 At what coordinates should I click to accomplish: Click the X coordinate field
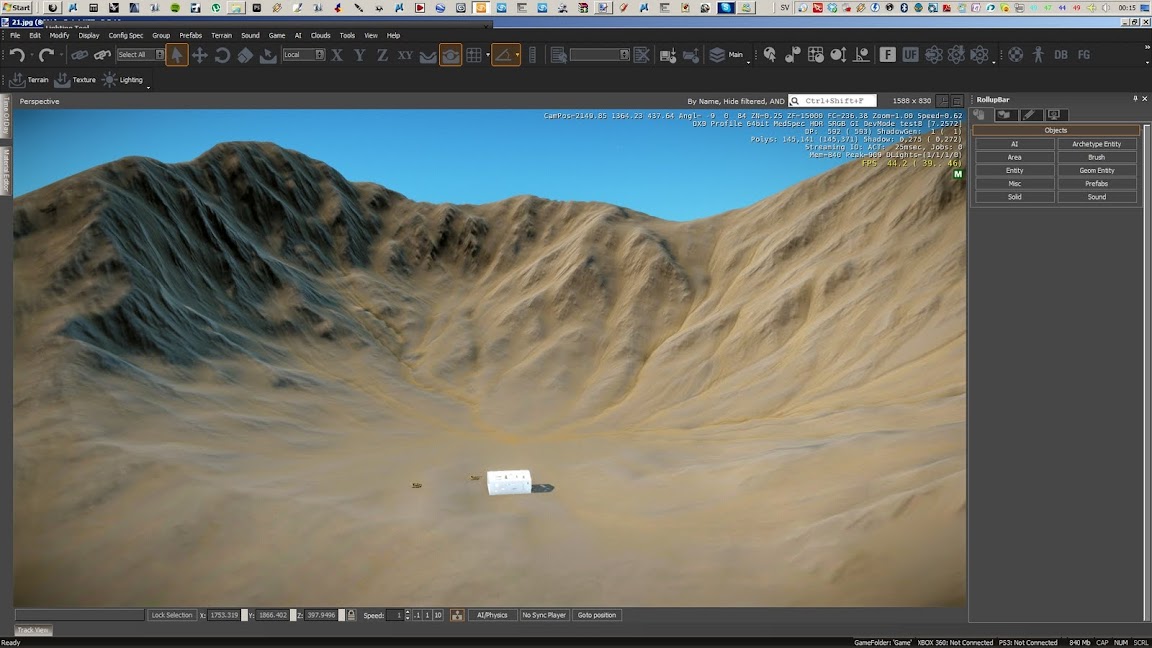[224, 615]
